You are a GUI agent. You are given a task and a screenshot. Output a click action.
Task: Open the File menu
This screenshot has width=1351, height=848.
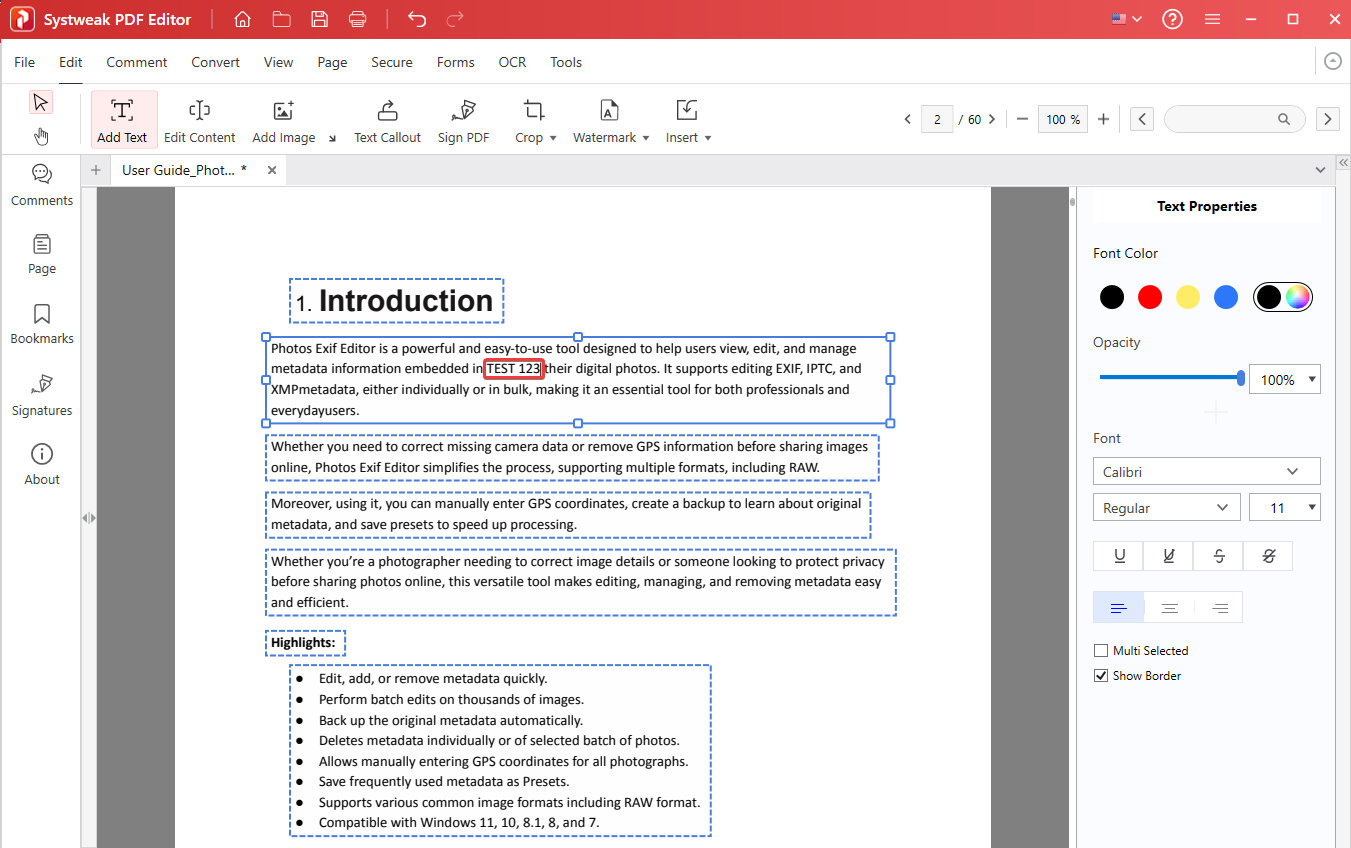(x=25, y=62)
